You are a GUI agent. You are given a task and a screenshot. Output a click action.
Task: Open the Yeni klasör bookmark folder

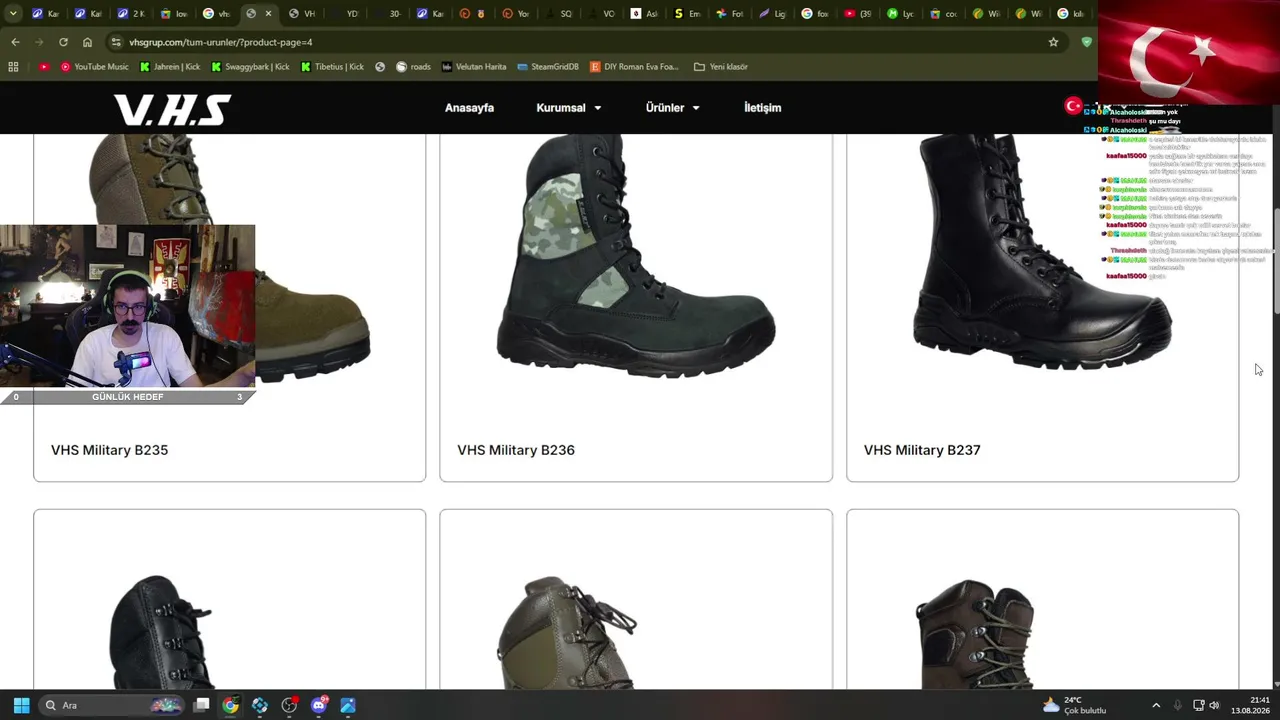720,67
